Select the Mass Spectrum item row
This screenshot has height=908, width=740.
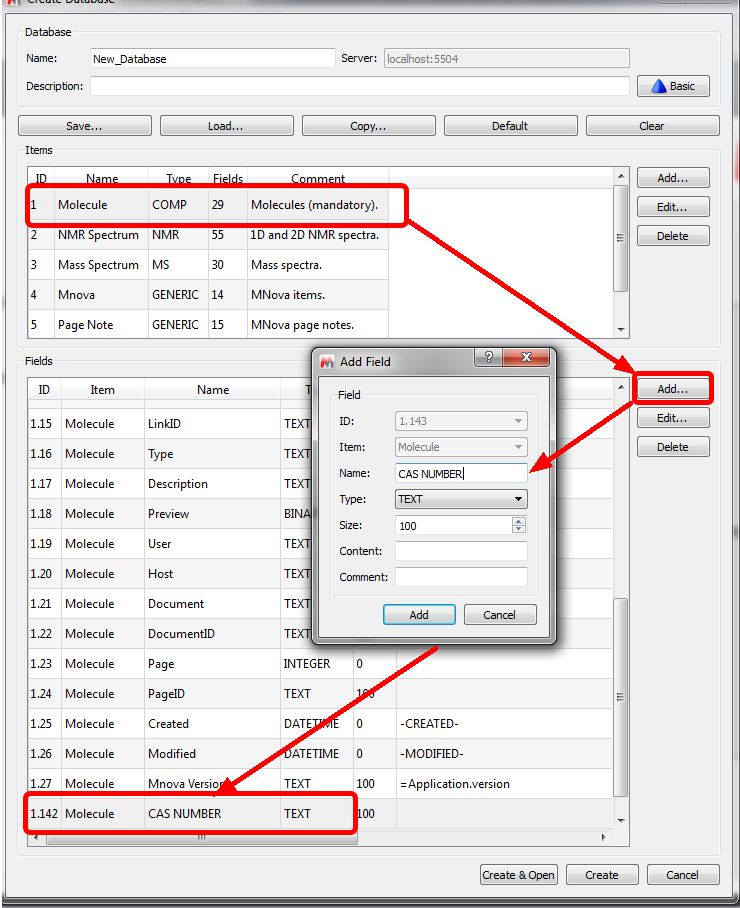coord(208,265)
